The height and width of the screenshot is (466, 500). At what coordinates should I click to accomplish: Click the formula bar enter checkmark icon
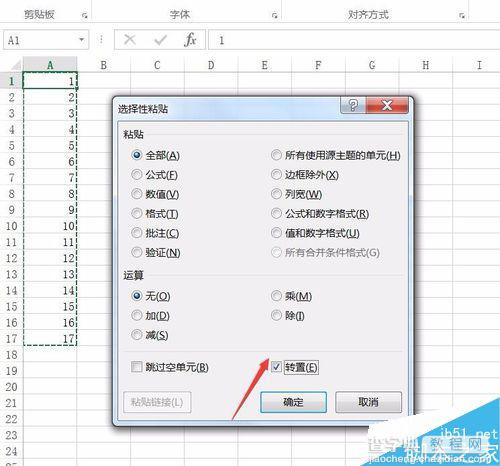[160, 40]
